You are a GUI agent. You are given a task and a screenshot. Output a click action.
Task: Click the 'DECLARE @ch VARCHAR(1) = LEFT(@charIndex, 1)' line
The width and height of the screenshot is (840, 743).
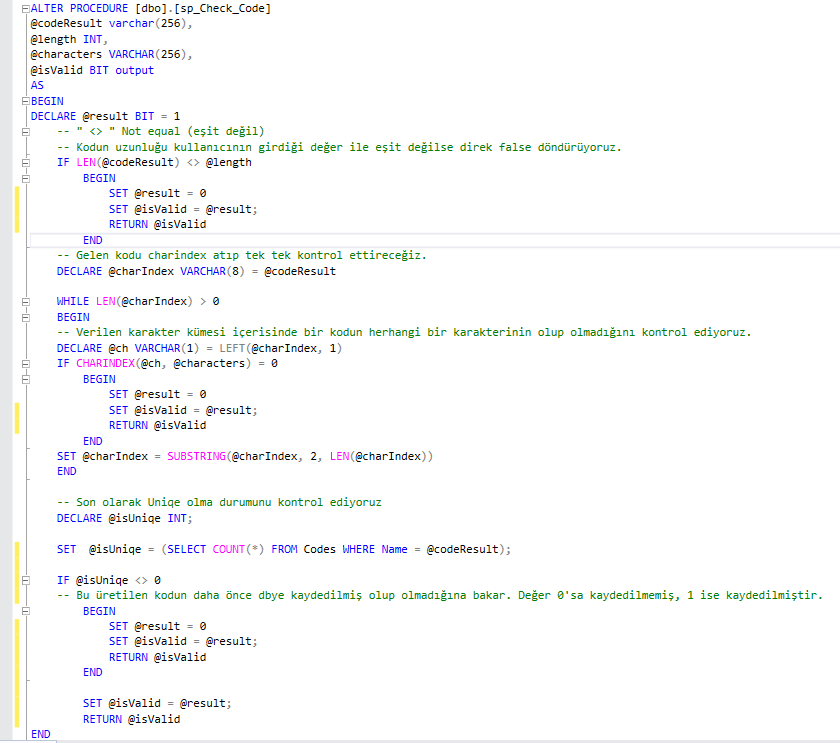click(199, 348)
